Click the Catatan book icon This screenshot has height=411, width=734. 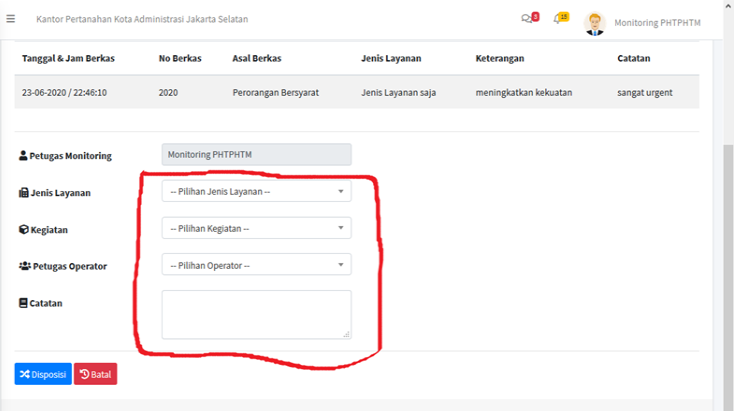(23, 303)
